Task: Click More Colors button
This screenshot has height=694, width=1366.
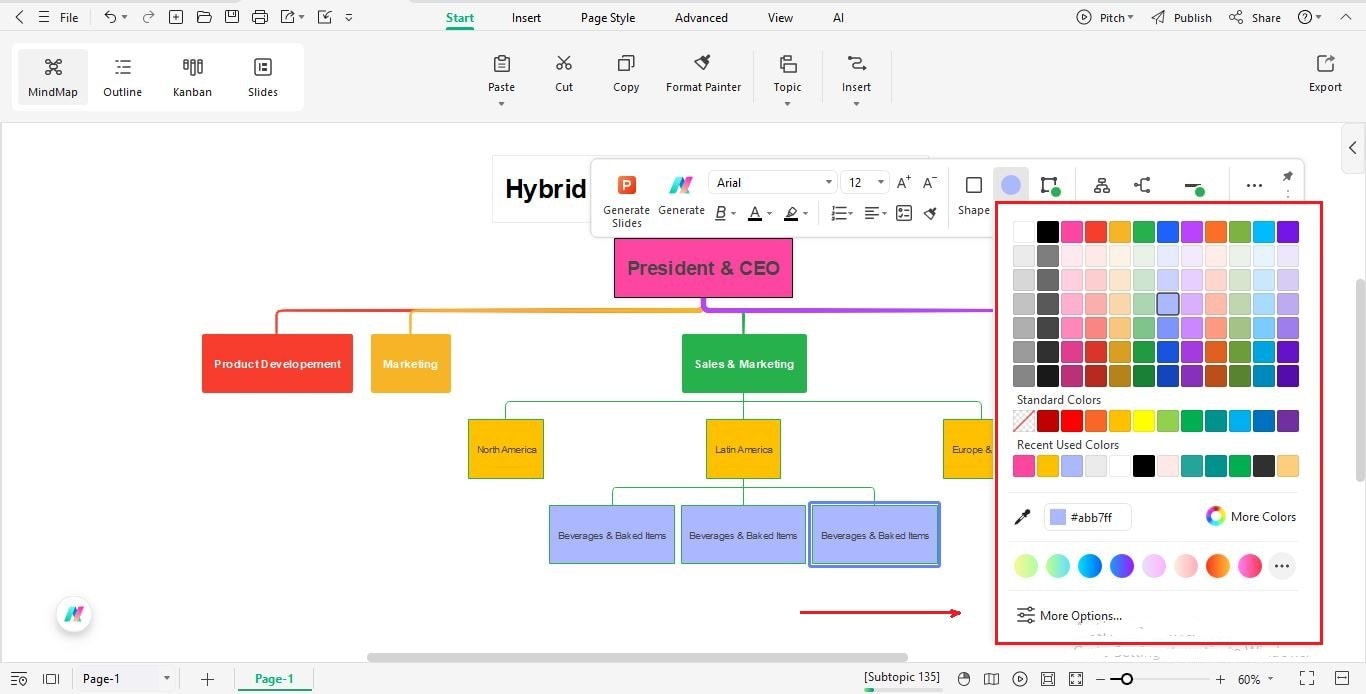Action: coord(1251,516)
